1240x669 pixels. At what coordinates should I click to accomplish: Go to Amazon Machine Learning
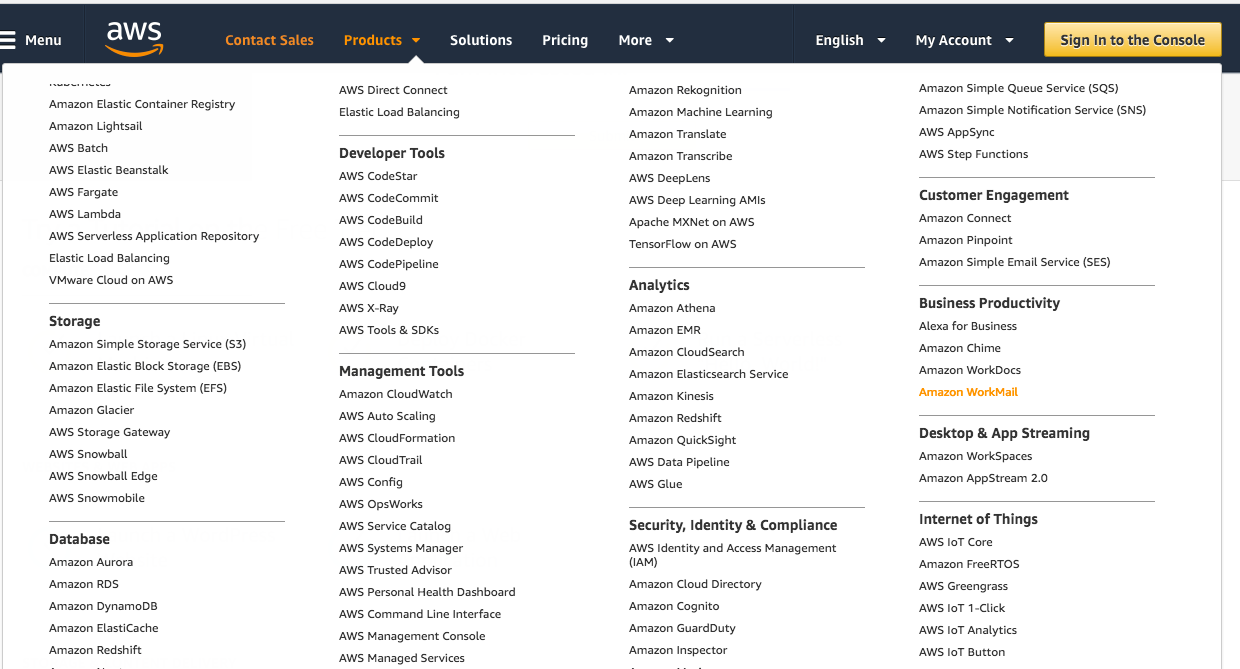(x=701, y=112)
